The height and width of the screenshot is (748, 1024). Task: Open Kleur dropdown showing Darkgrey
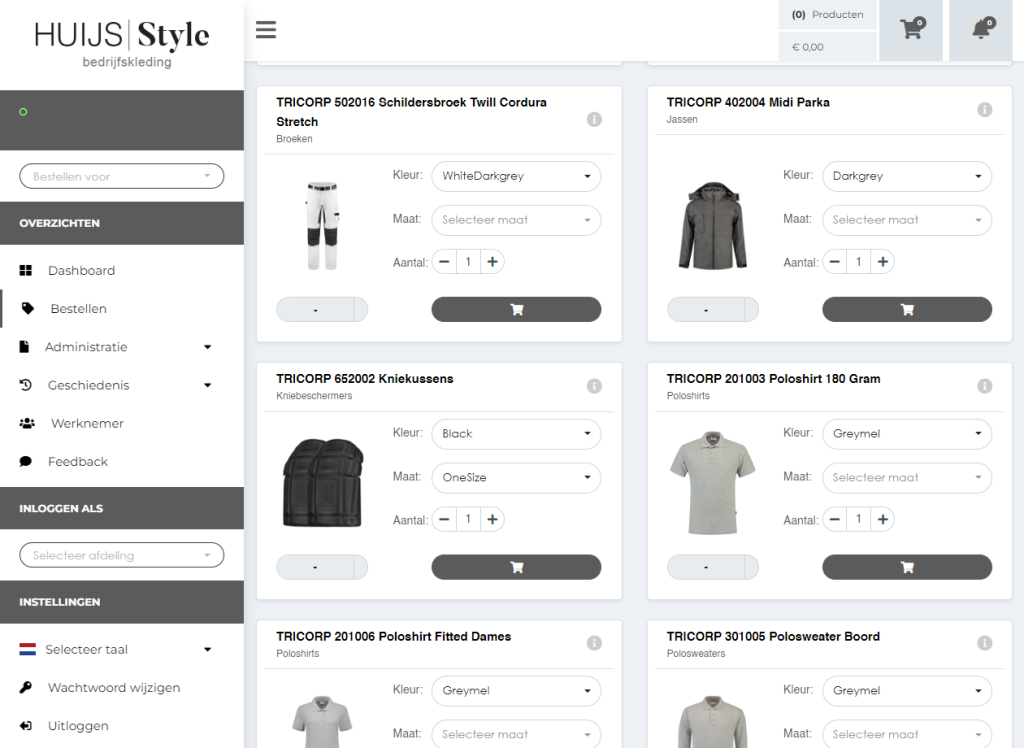(906, 176)
